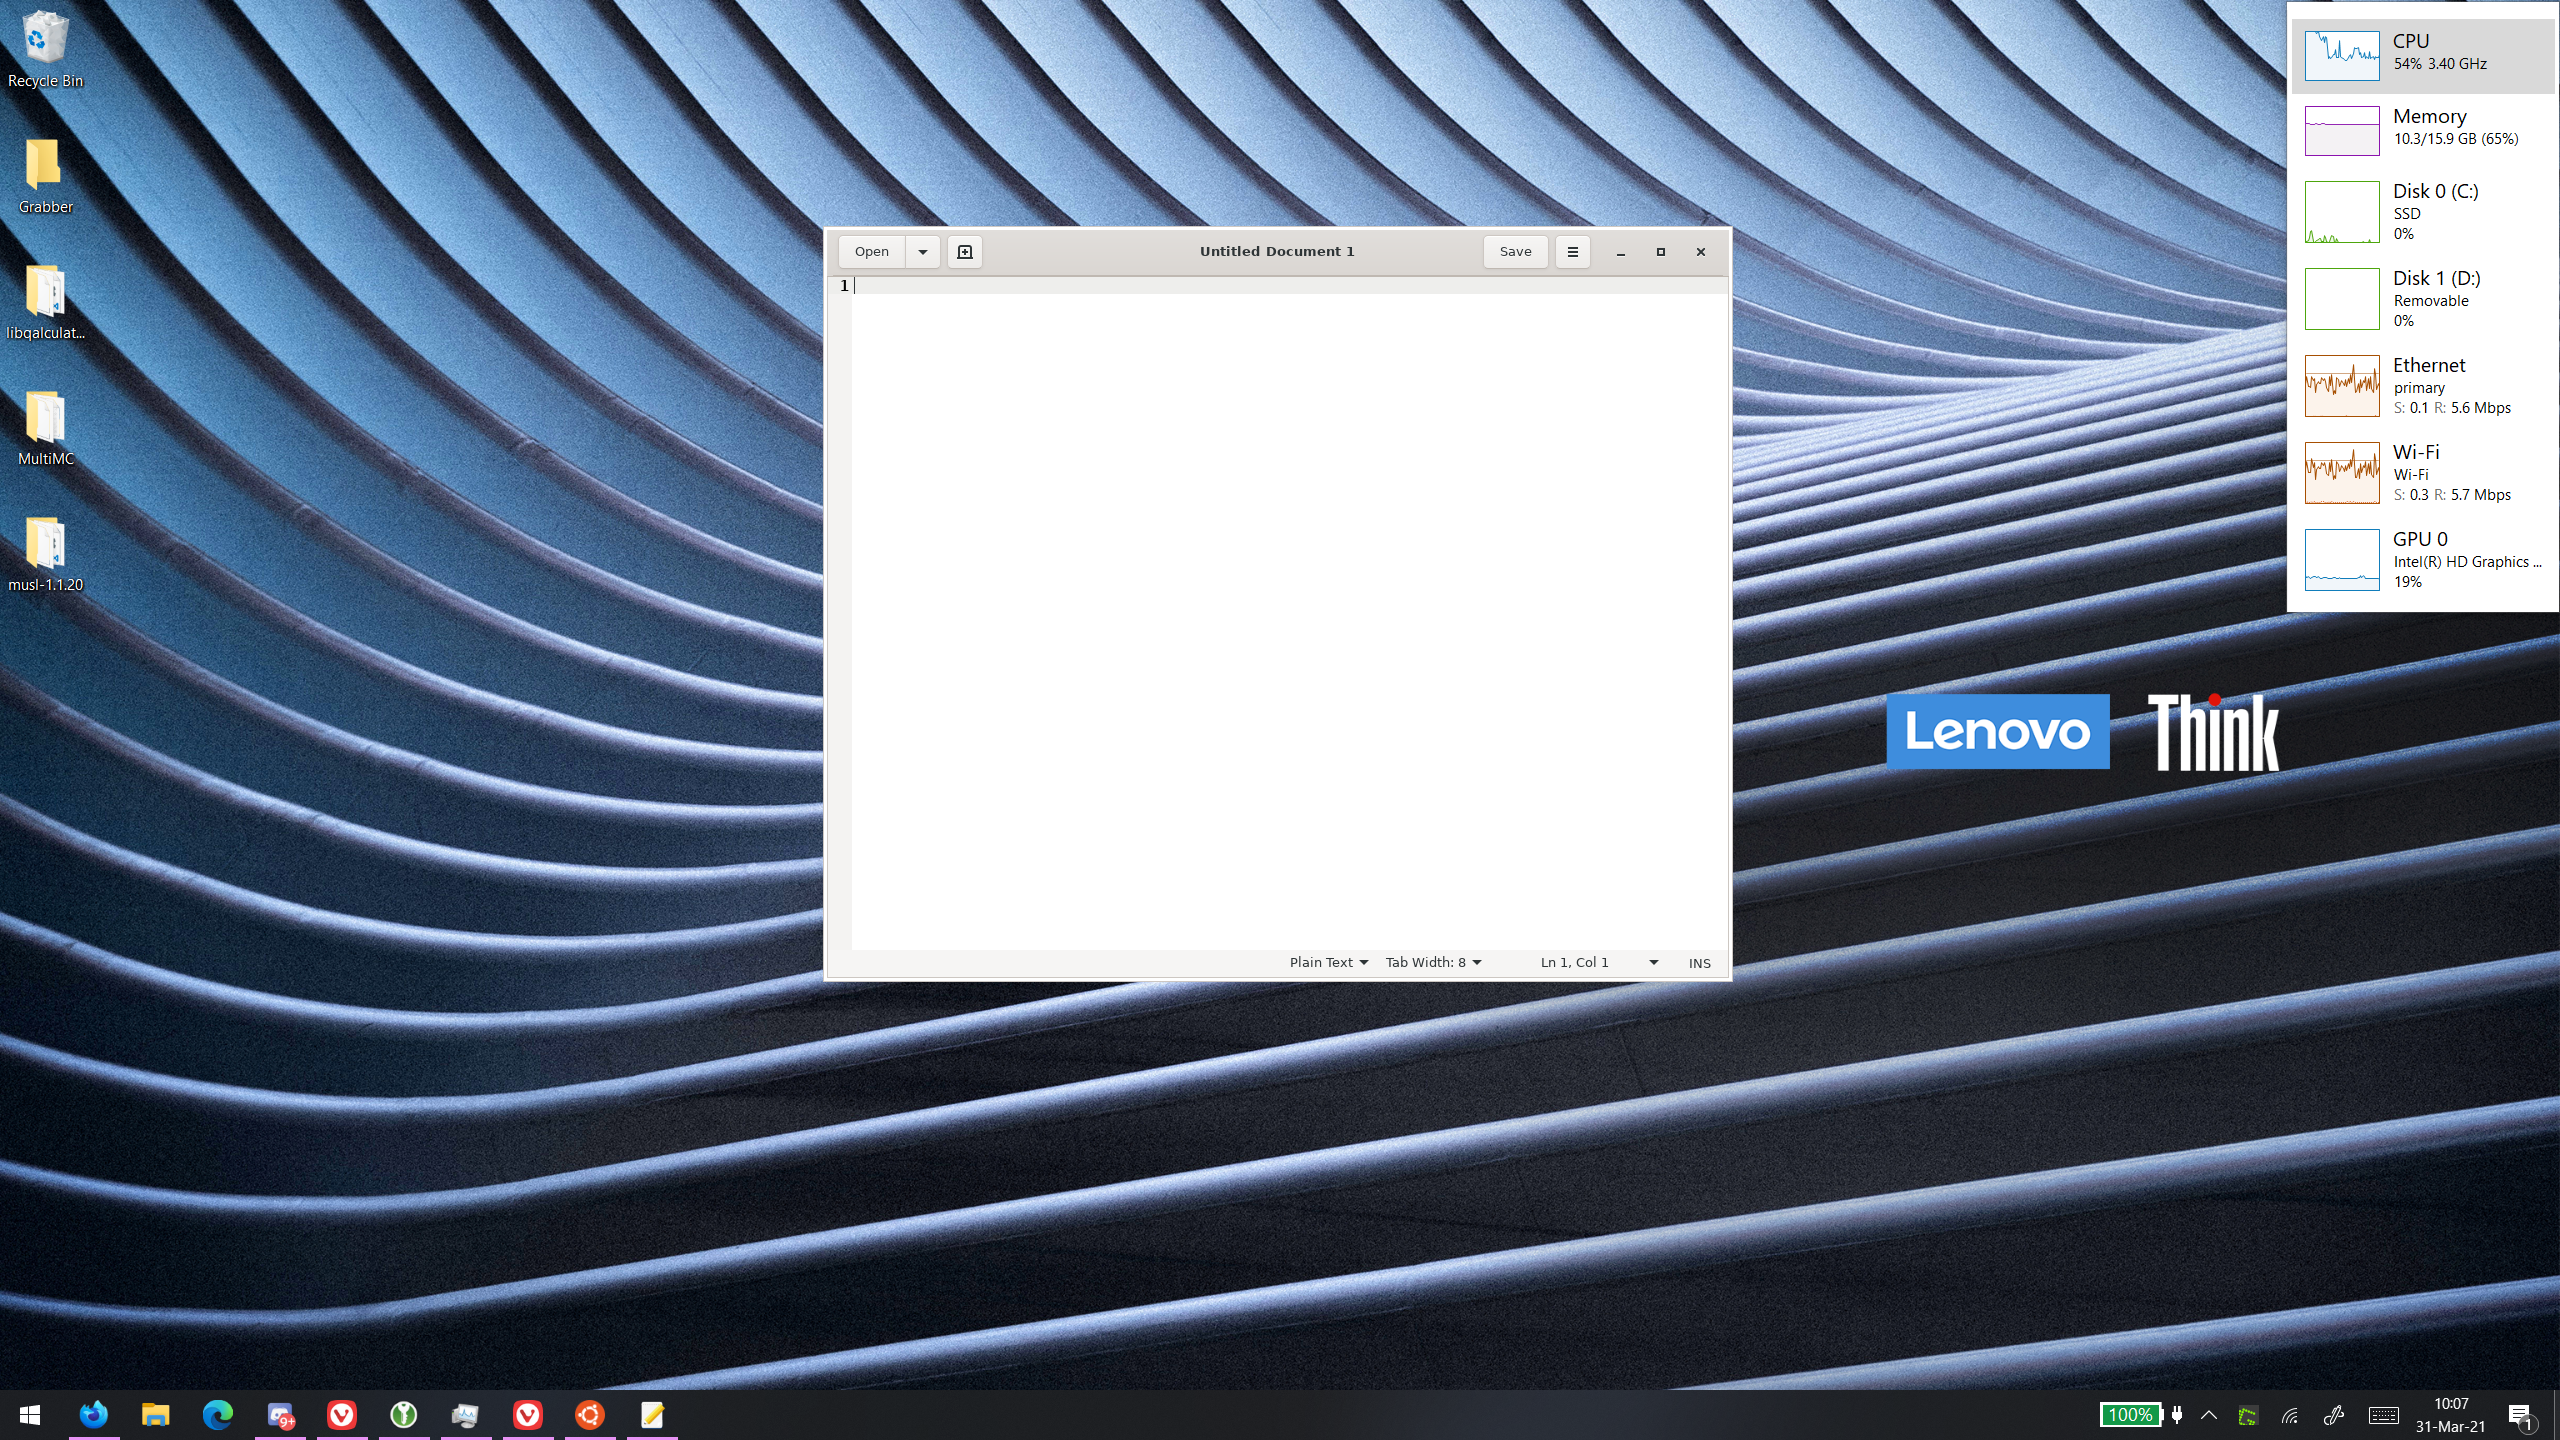Open the Tab Width: 8 dropdown
This screenshot has width=2560, height=1440.
click(x=1433, y=962)
